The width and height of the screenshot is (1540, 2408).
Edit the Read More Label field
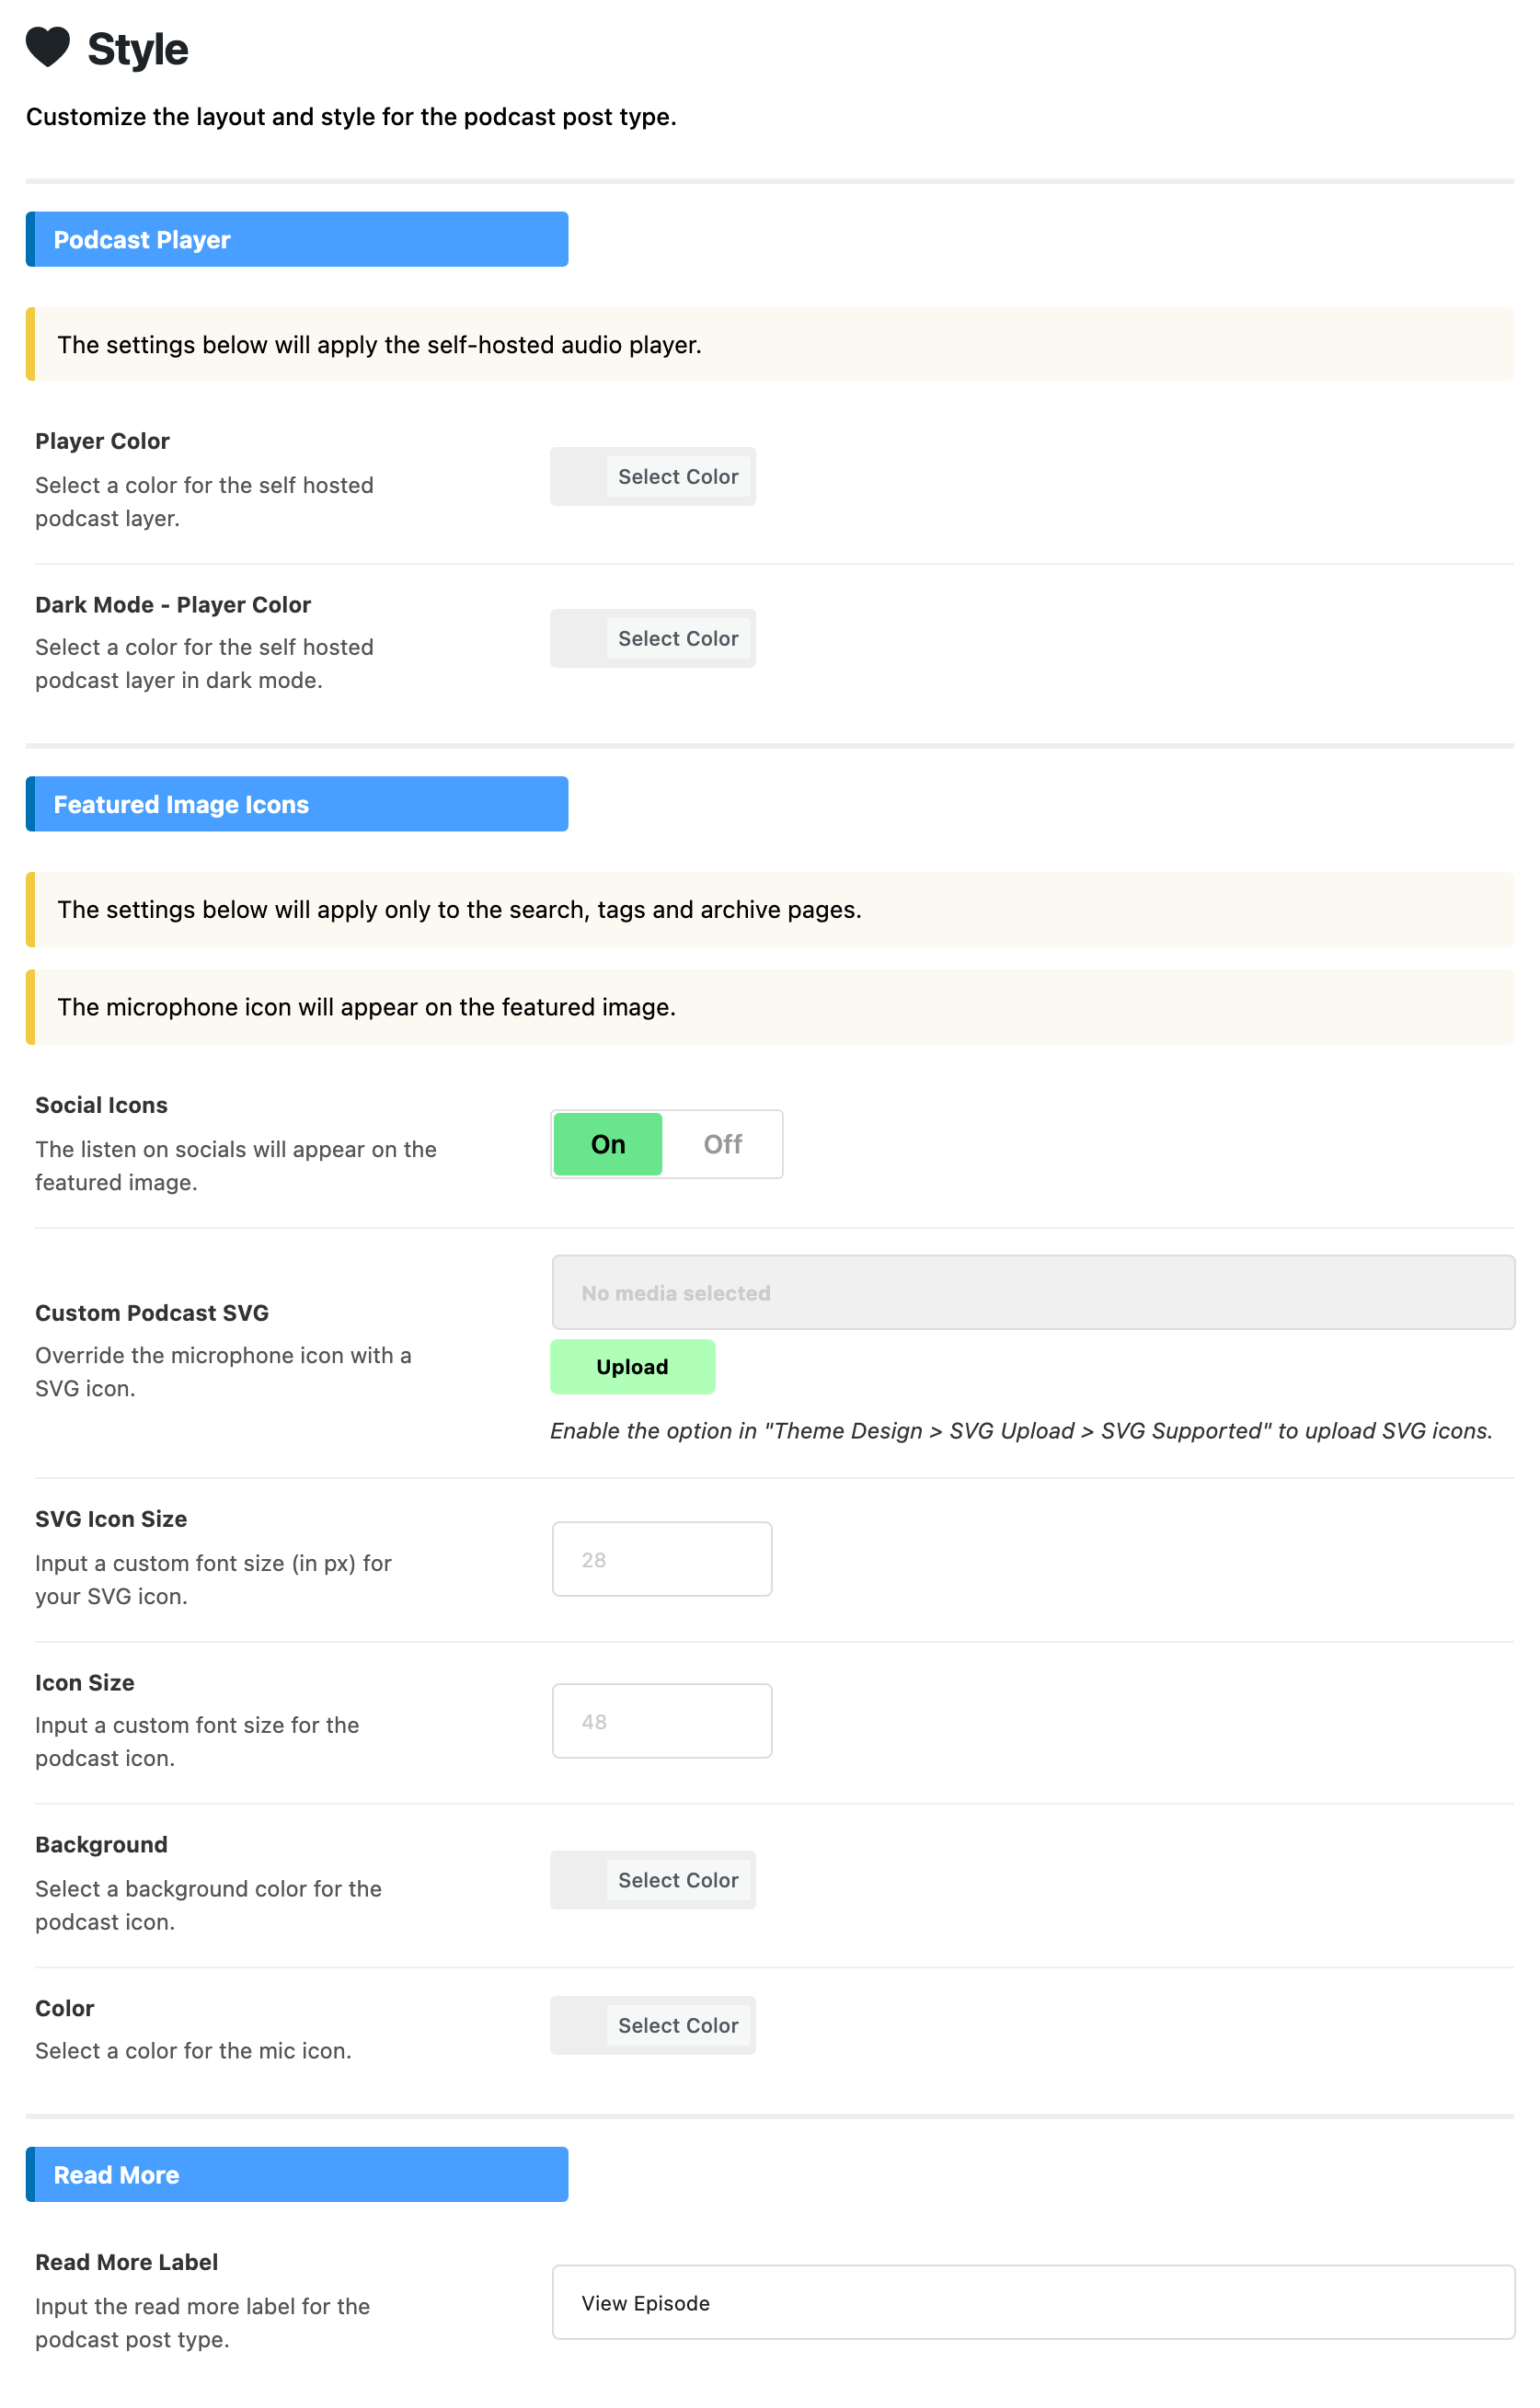tap(1033, 2302)
